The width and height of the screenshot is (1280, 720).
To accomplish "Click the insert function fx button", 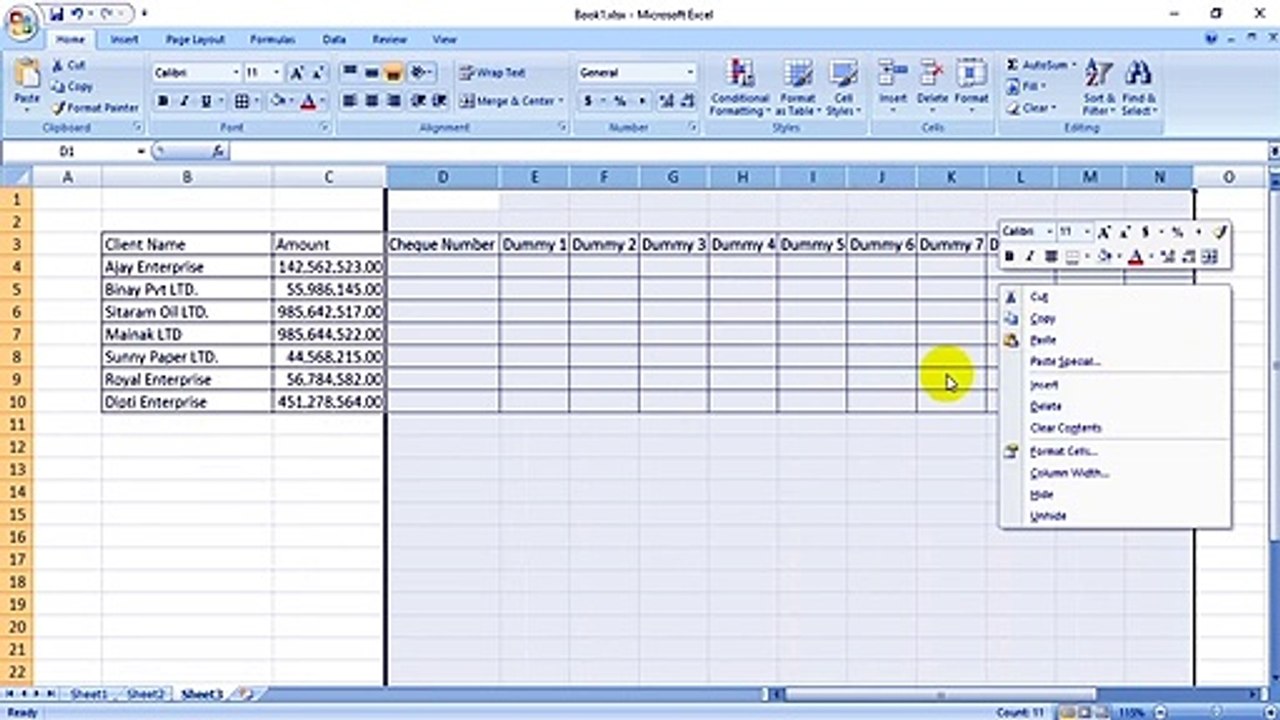I will click(218, 151).
